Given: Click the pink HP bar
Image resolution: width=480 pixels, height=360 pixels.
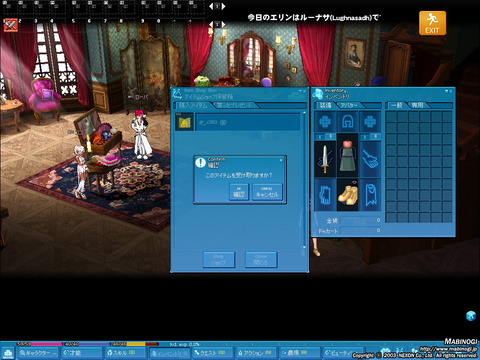Looking at the screenshot, I should pos(39,344).
